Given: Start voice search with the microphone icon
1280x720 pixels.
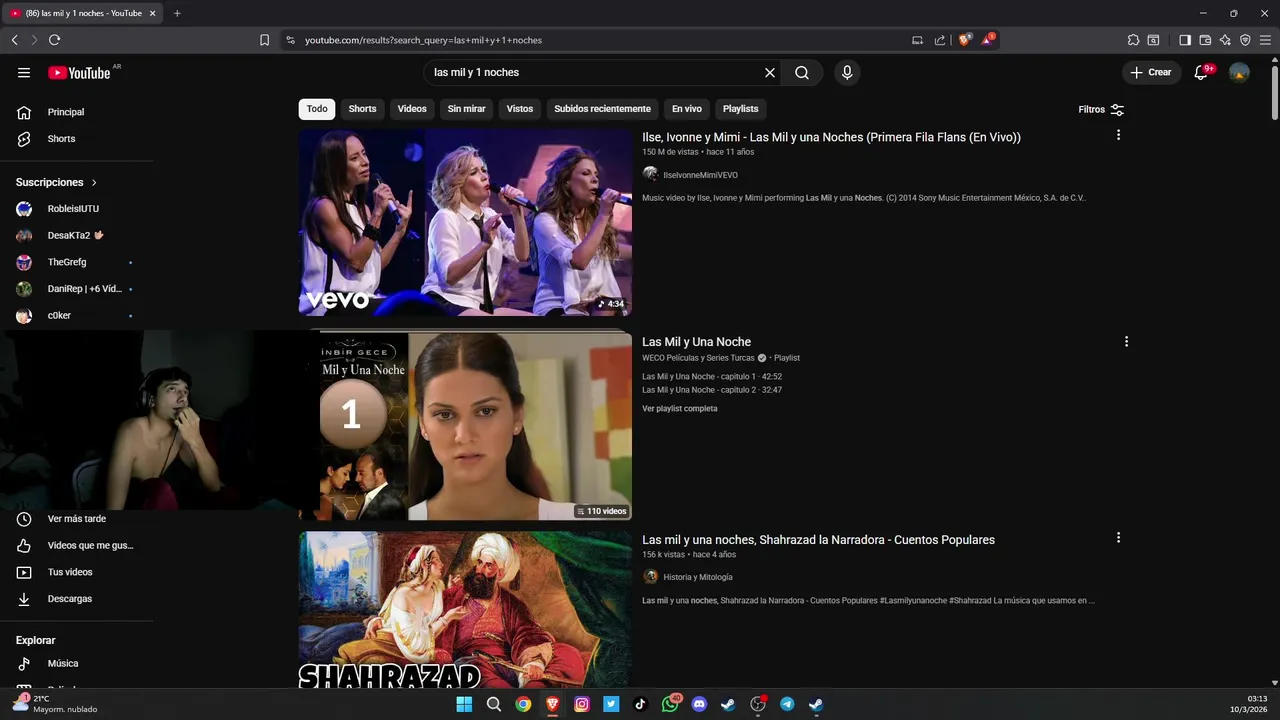Looking at the screenshot, I should tap(847, 72).
